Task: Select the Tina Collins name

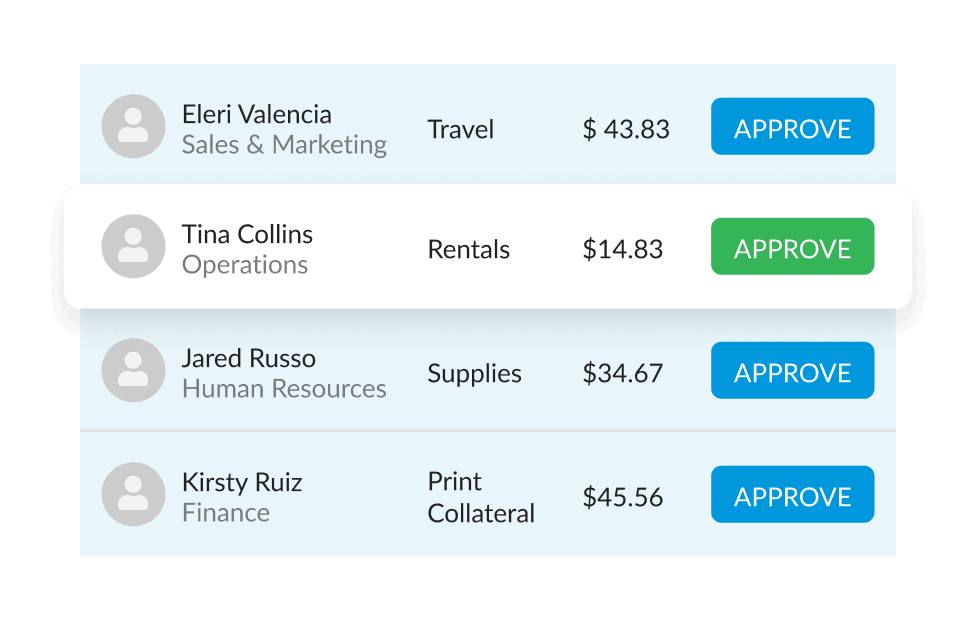Action: (x=247, y=234)
